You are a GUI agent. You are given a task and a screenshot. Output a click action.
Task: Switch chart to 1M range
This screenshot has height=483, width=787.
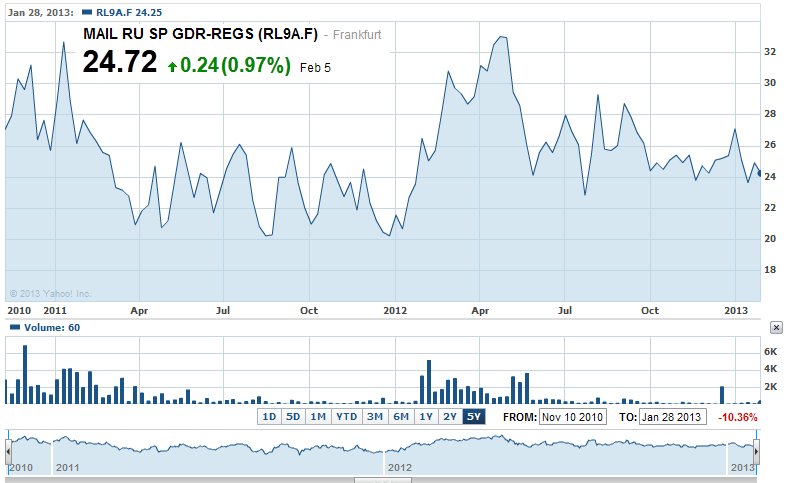(318, 417)
